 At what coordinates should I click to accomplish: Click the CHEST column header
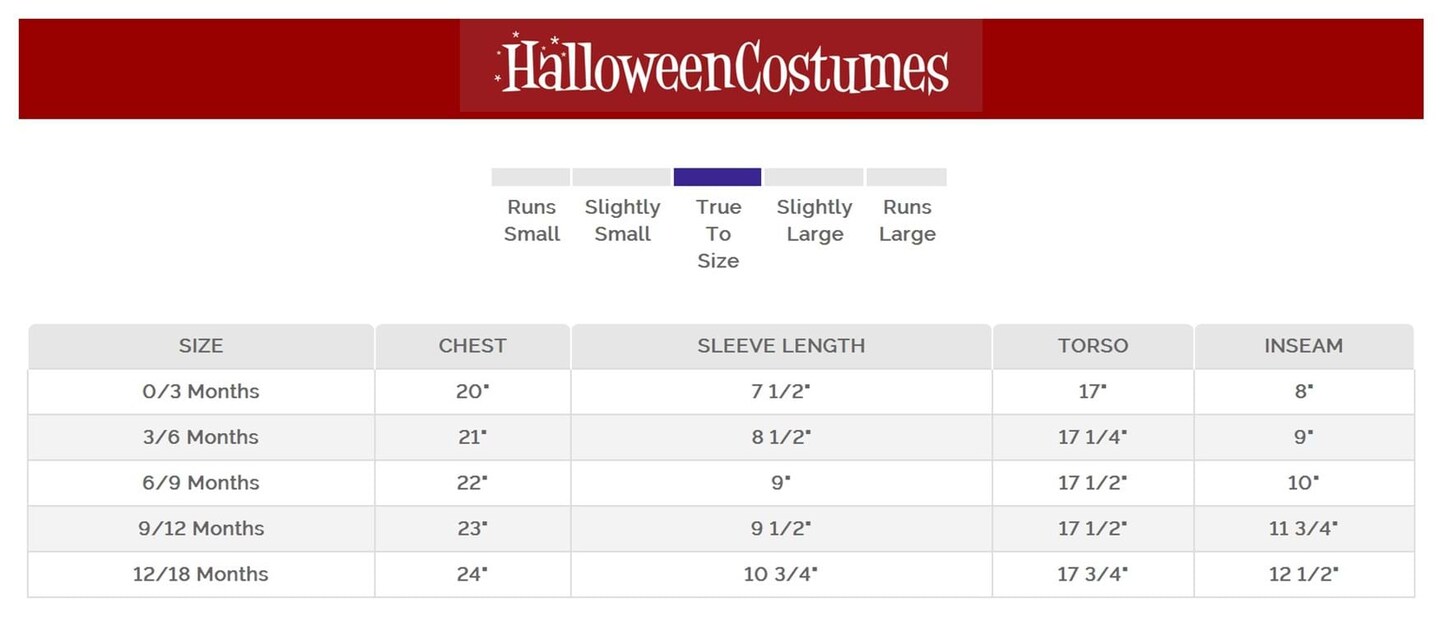click(472, 346)
